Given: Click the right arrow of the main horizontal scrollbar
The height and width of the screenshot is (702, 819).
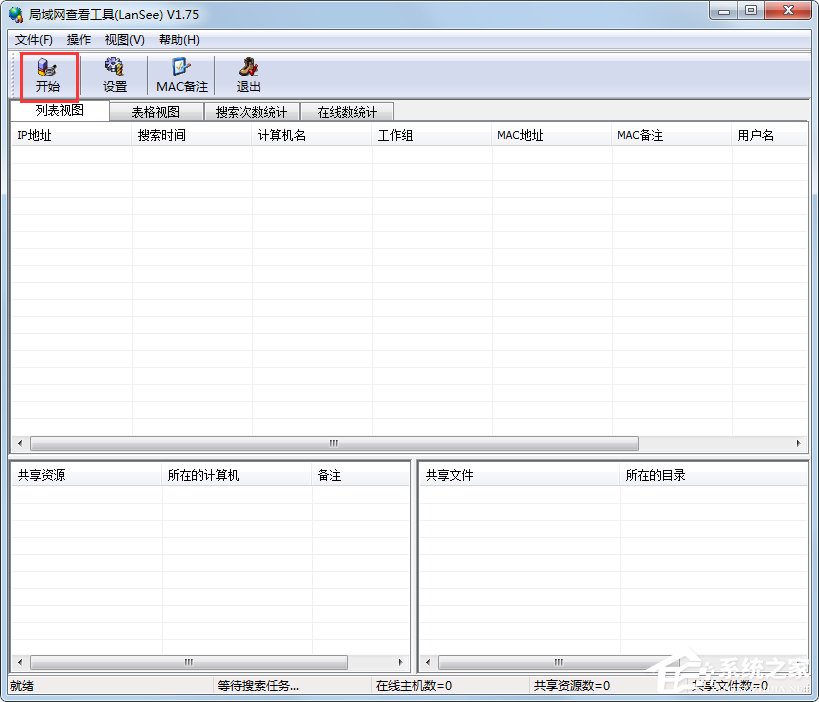Looking at the screenshot, I should 797,443.
